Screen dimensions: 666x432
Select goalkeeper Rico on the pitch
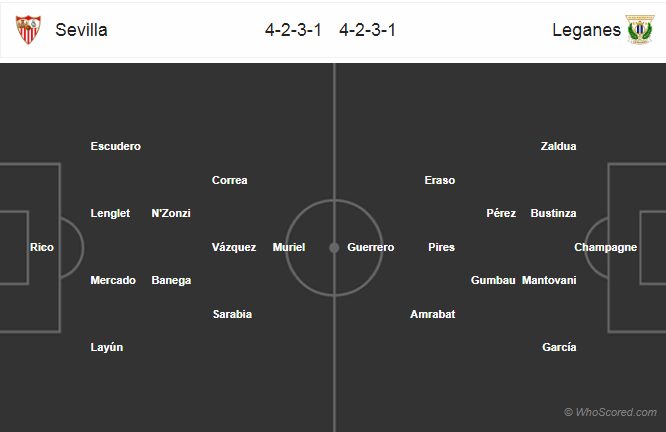pyautogui.click(x=42, y=247)
